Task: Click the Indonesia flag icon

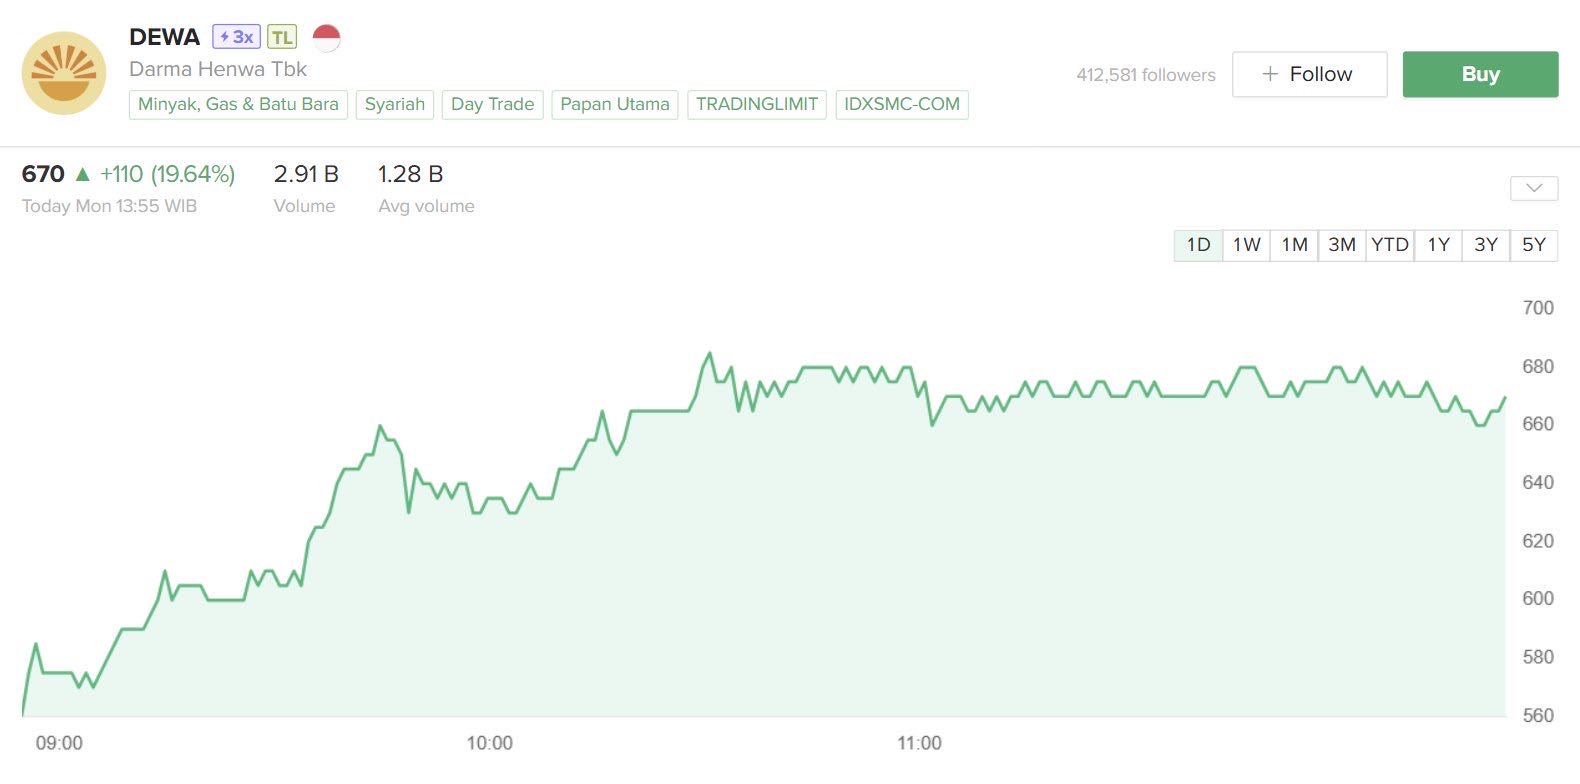Action: 327,38
